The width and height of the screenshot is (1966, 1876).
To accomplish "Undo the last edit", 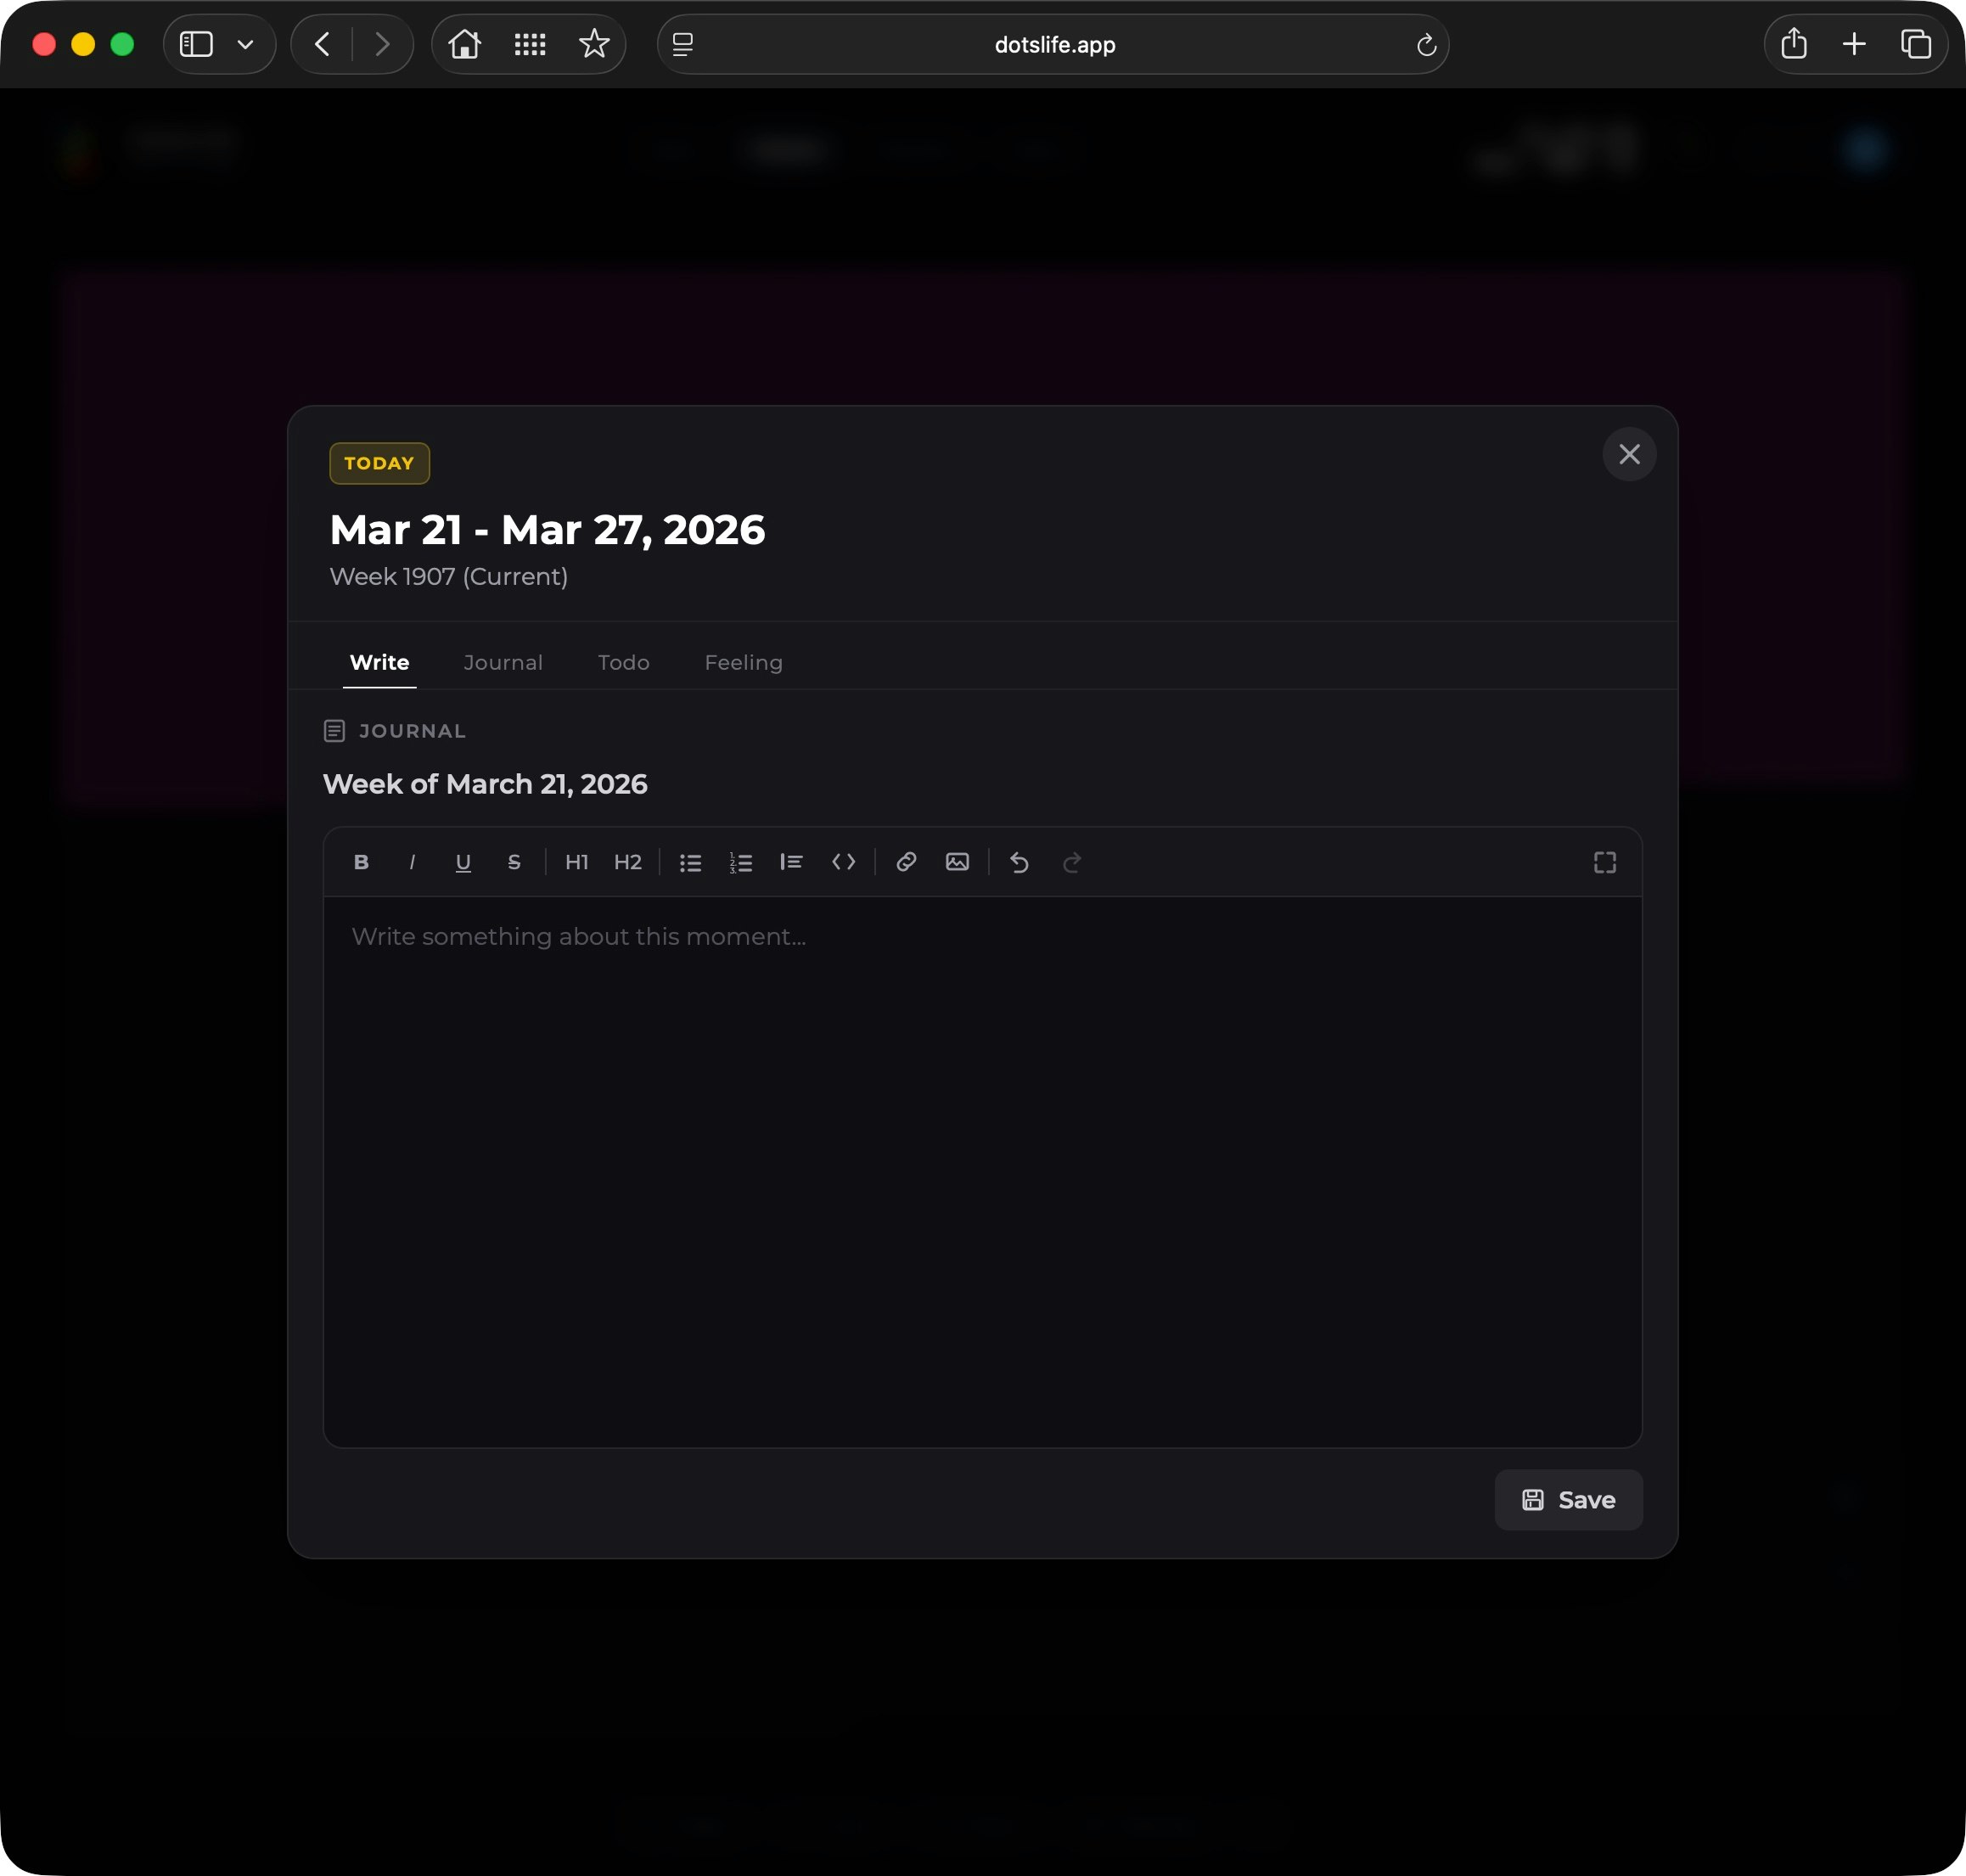I will [1019, 862].
